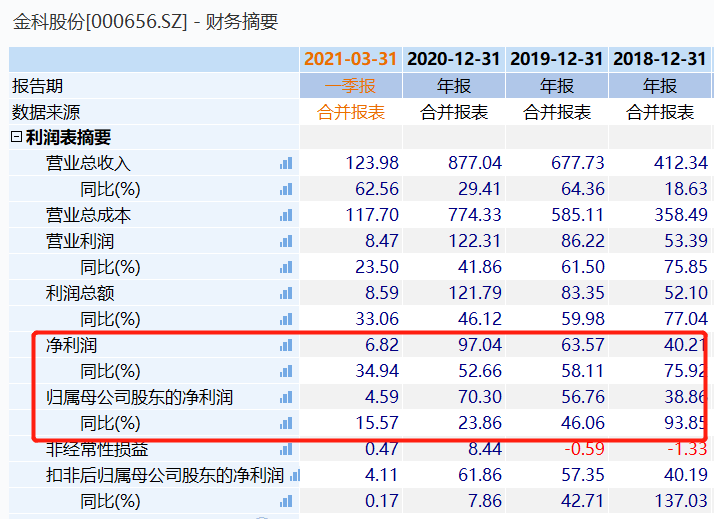Click the 70.30 parent net profit value
This screenshot has height=519, width=714.
(480, 397)
